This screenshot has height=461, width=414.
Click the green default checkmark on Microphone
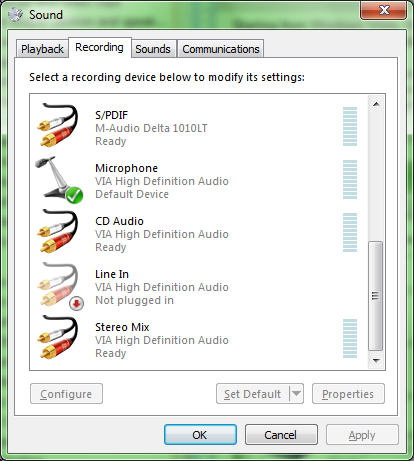(x=74, y=195)
